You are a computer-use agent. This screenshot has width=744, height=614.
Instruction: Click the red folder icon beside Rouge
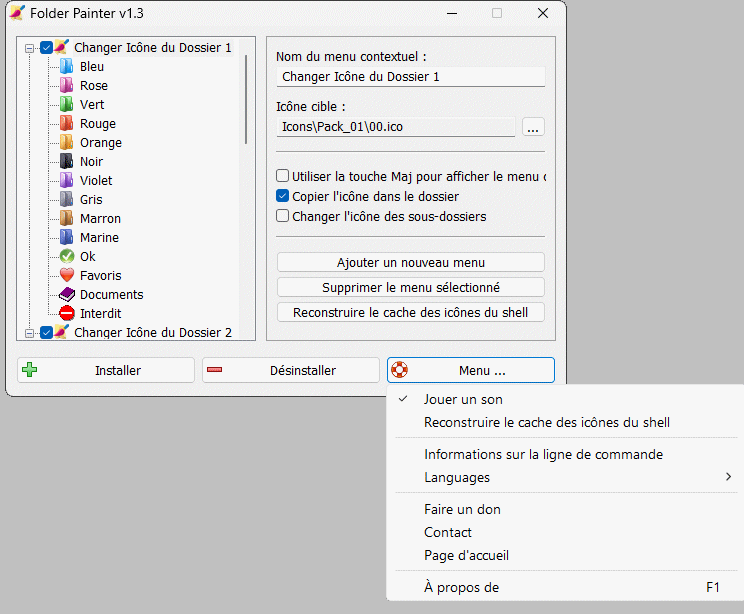tap(66, 123)
